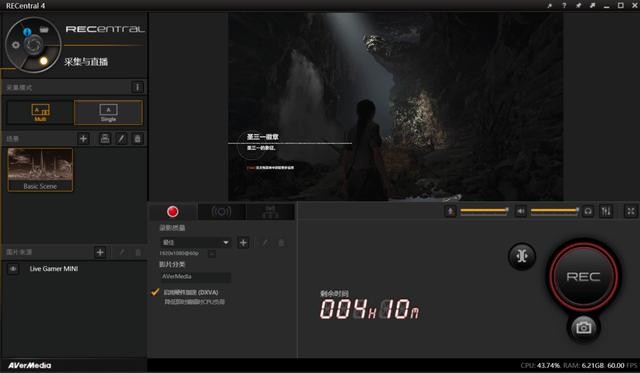Click the big red REC record button
Viewport: 640px width, 373px height.
[583, 276]
